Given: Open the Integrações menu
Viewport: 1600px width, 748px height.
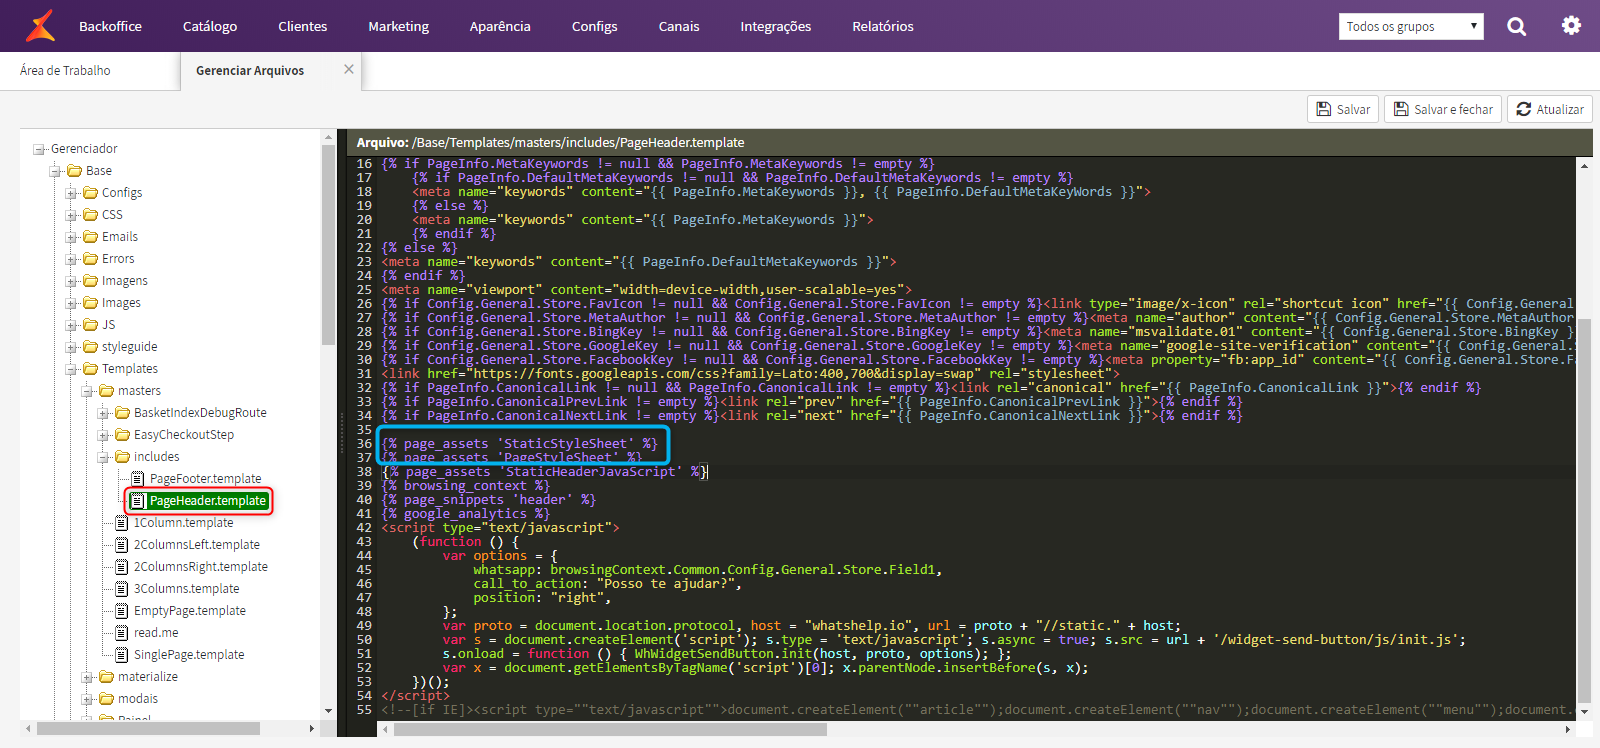Looking at the screenshot, I should pos(776,26).
